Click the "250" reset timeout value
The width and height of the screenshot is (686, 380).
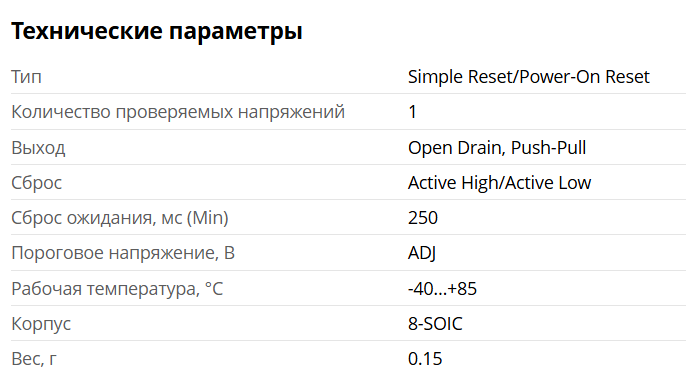[423, 218]
